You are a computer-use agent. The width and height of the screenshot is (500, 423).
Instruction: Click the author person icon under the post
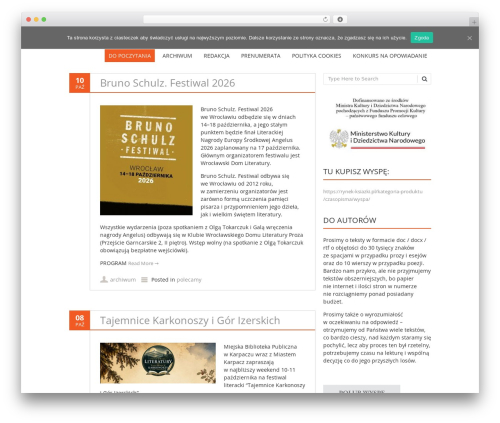(104, 279)
